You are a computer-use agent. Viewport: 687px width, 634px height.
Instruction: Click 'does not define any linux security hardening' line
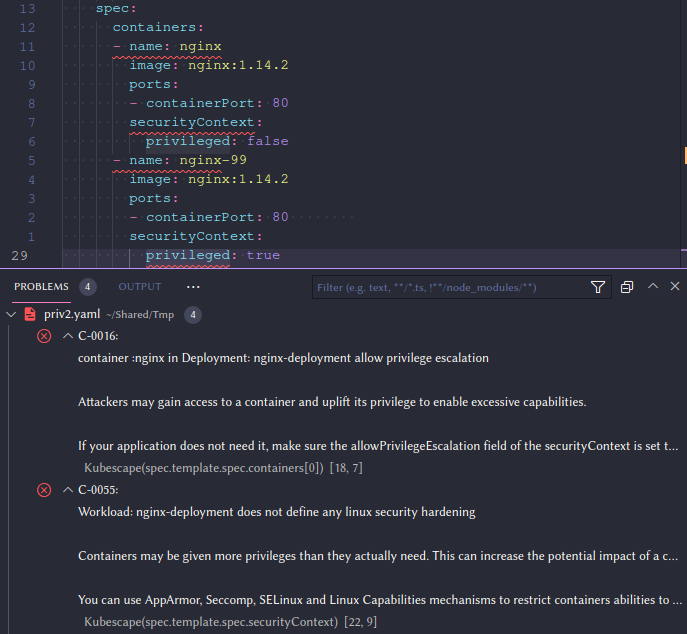click(x=276, y=512)
